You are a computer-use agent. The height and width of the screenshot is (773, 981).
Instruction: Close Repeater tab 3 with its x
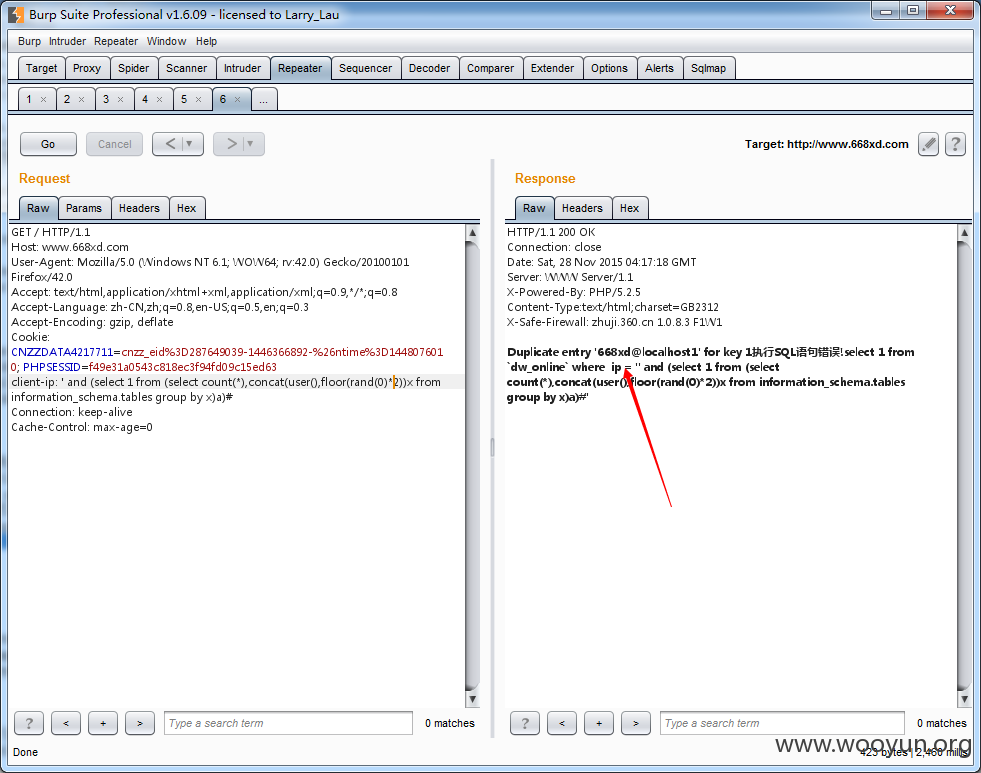[x=121, y=99]
